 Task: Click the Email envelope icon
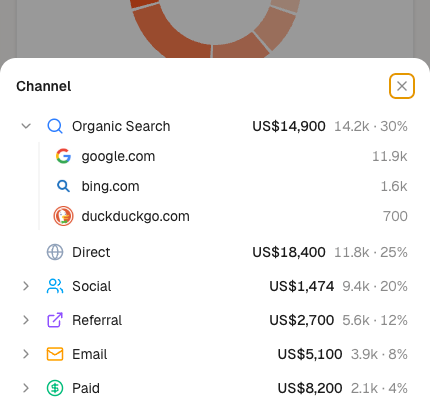tap(55, 354)
